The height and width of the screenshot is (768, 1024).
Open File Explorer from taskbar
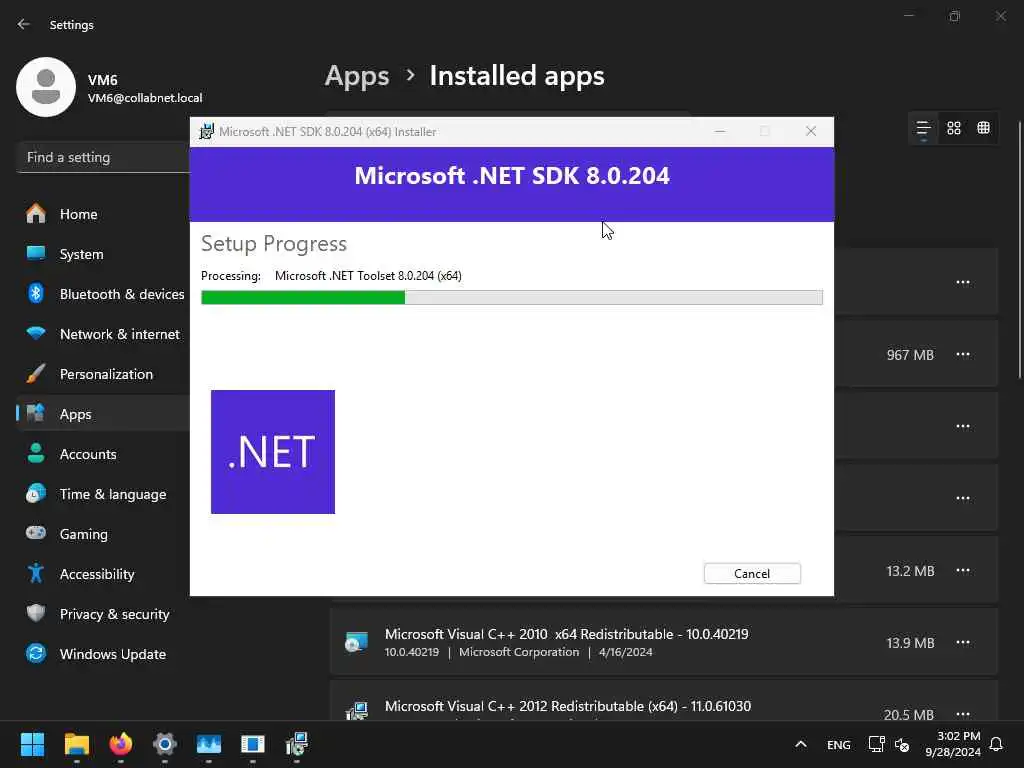click(76, 744)
